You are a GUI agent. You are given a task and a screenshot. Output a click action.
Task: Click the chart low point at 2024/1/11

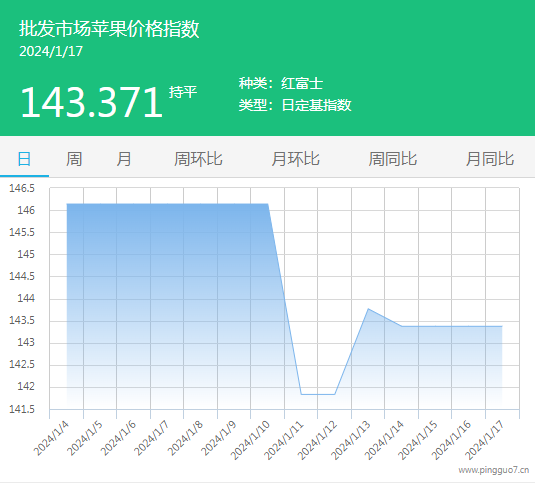(301, 394)
